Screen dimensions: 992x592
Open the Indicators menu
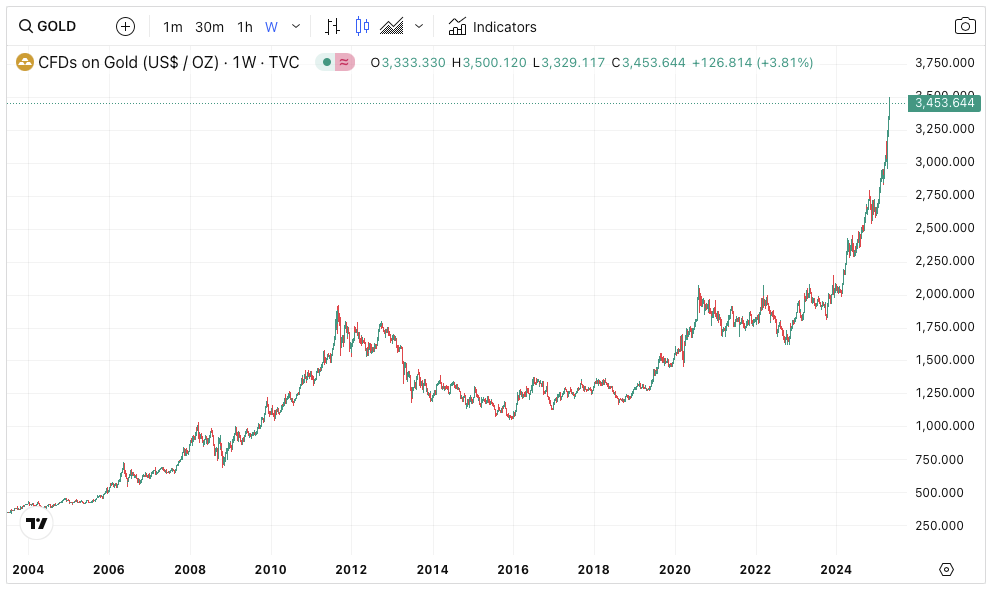(493, 27)
